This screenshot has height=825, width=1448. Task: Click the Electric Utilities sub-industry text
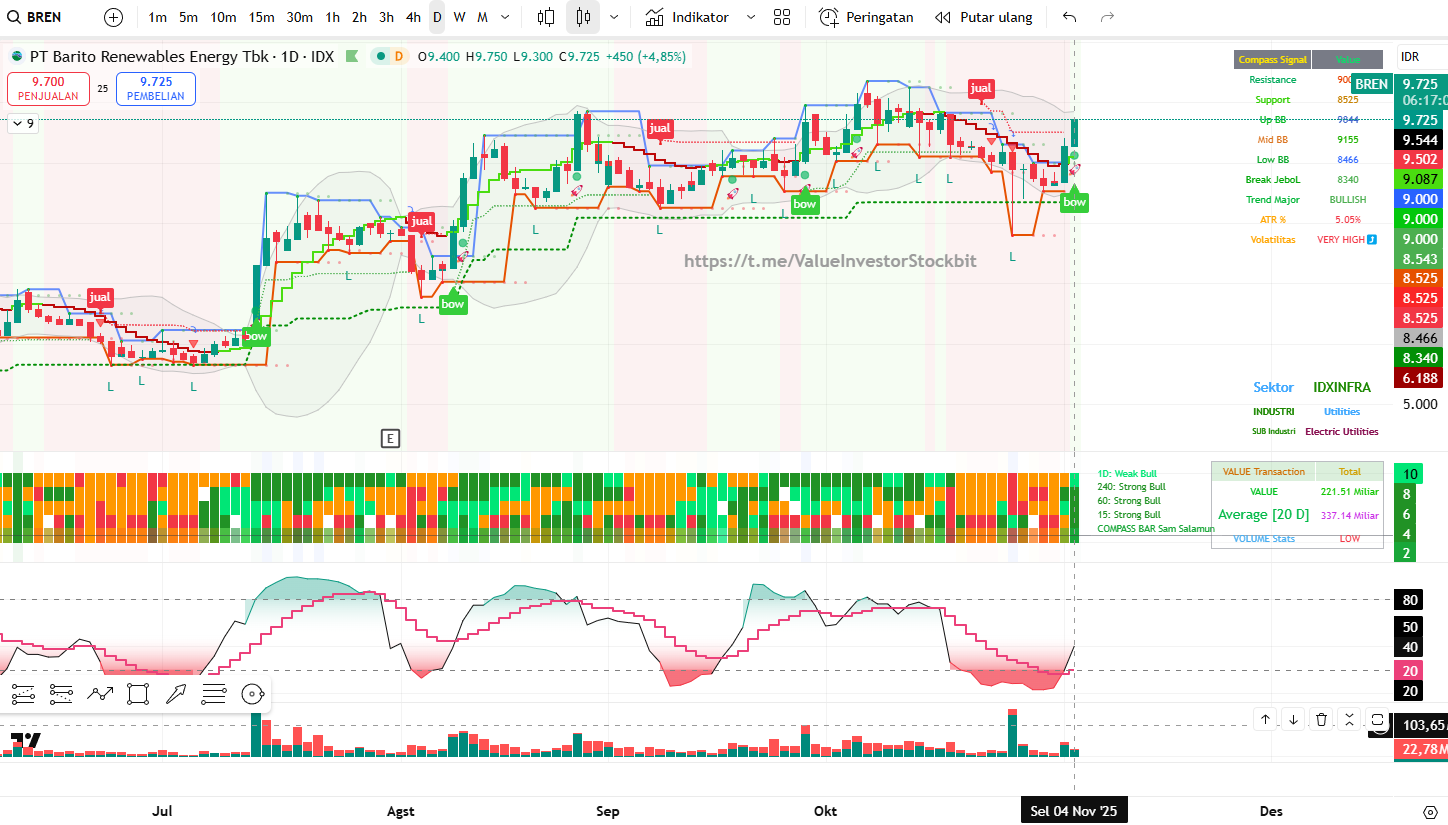click(1342, 432)
